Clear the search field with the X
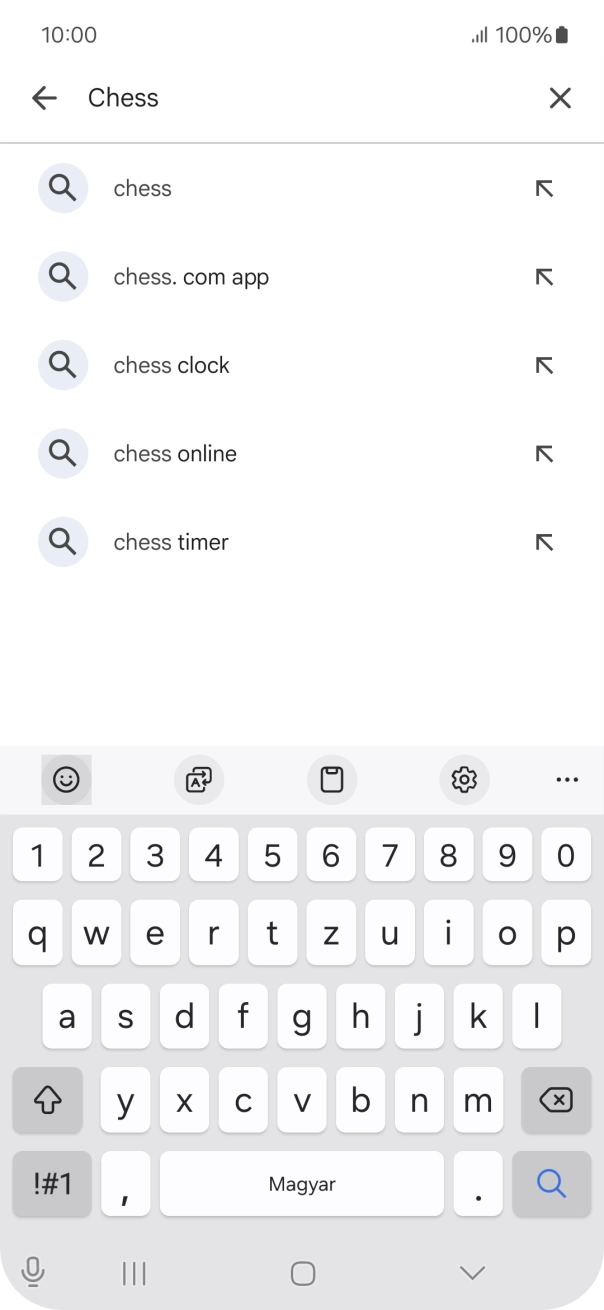 pyautogui.click(x=560, y=98)
